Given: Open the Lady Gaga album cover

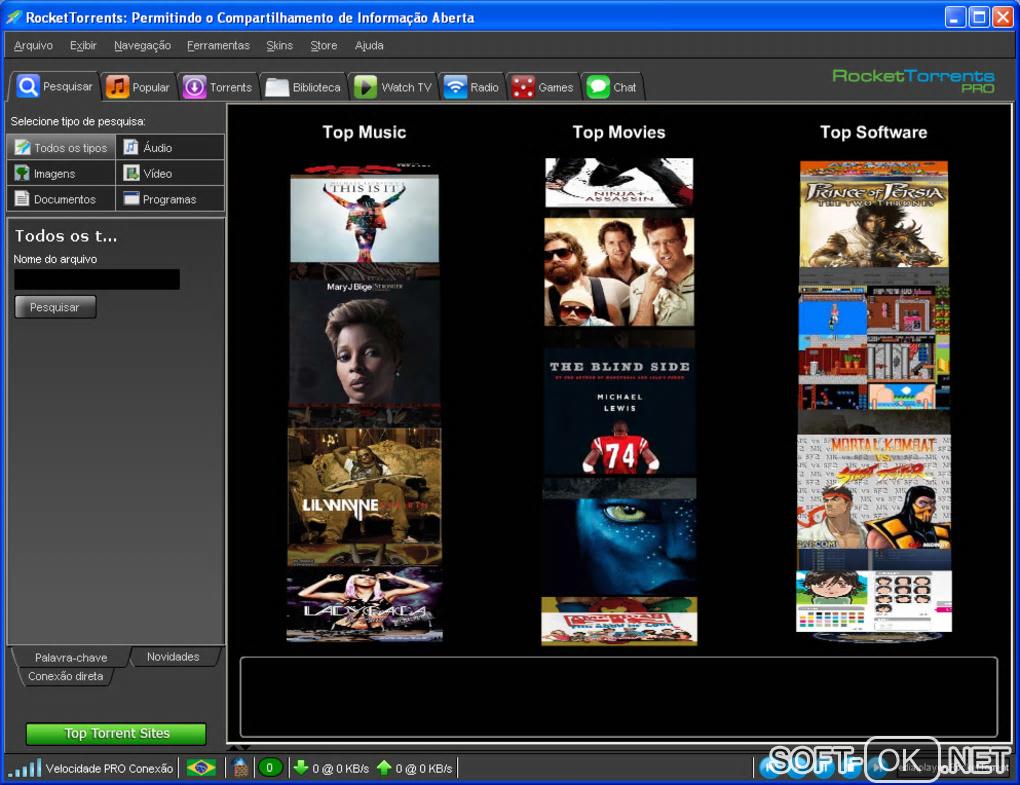Looking at the screenshot, I should point(364,604).
